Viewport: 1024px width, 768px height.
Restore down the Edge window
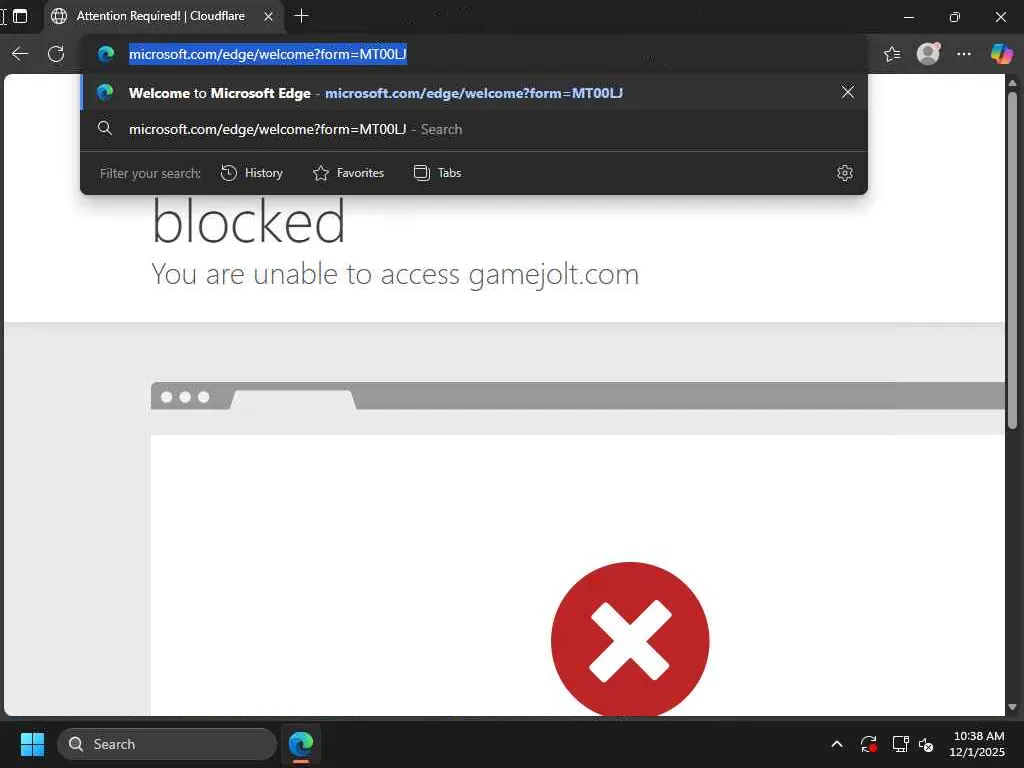tap(954, 17)
